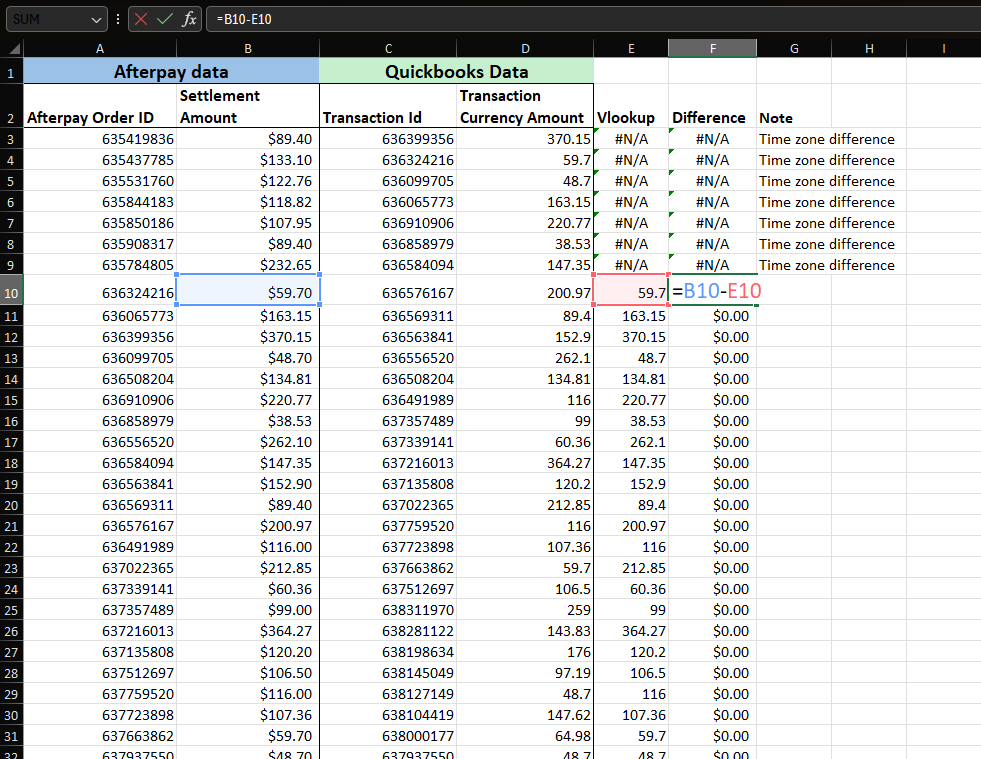Select row 10 header
This screenshot has height=759, width=981.
(11, 291)
